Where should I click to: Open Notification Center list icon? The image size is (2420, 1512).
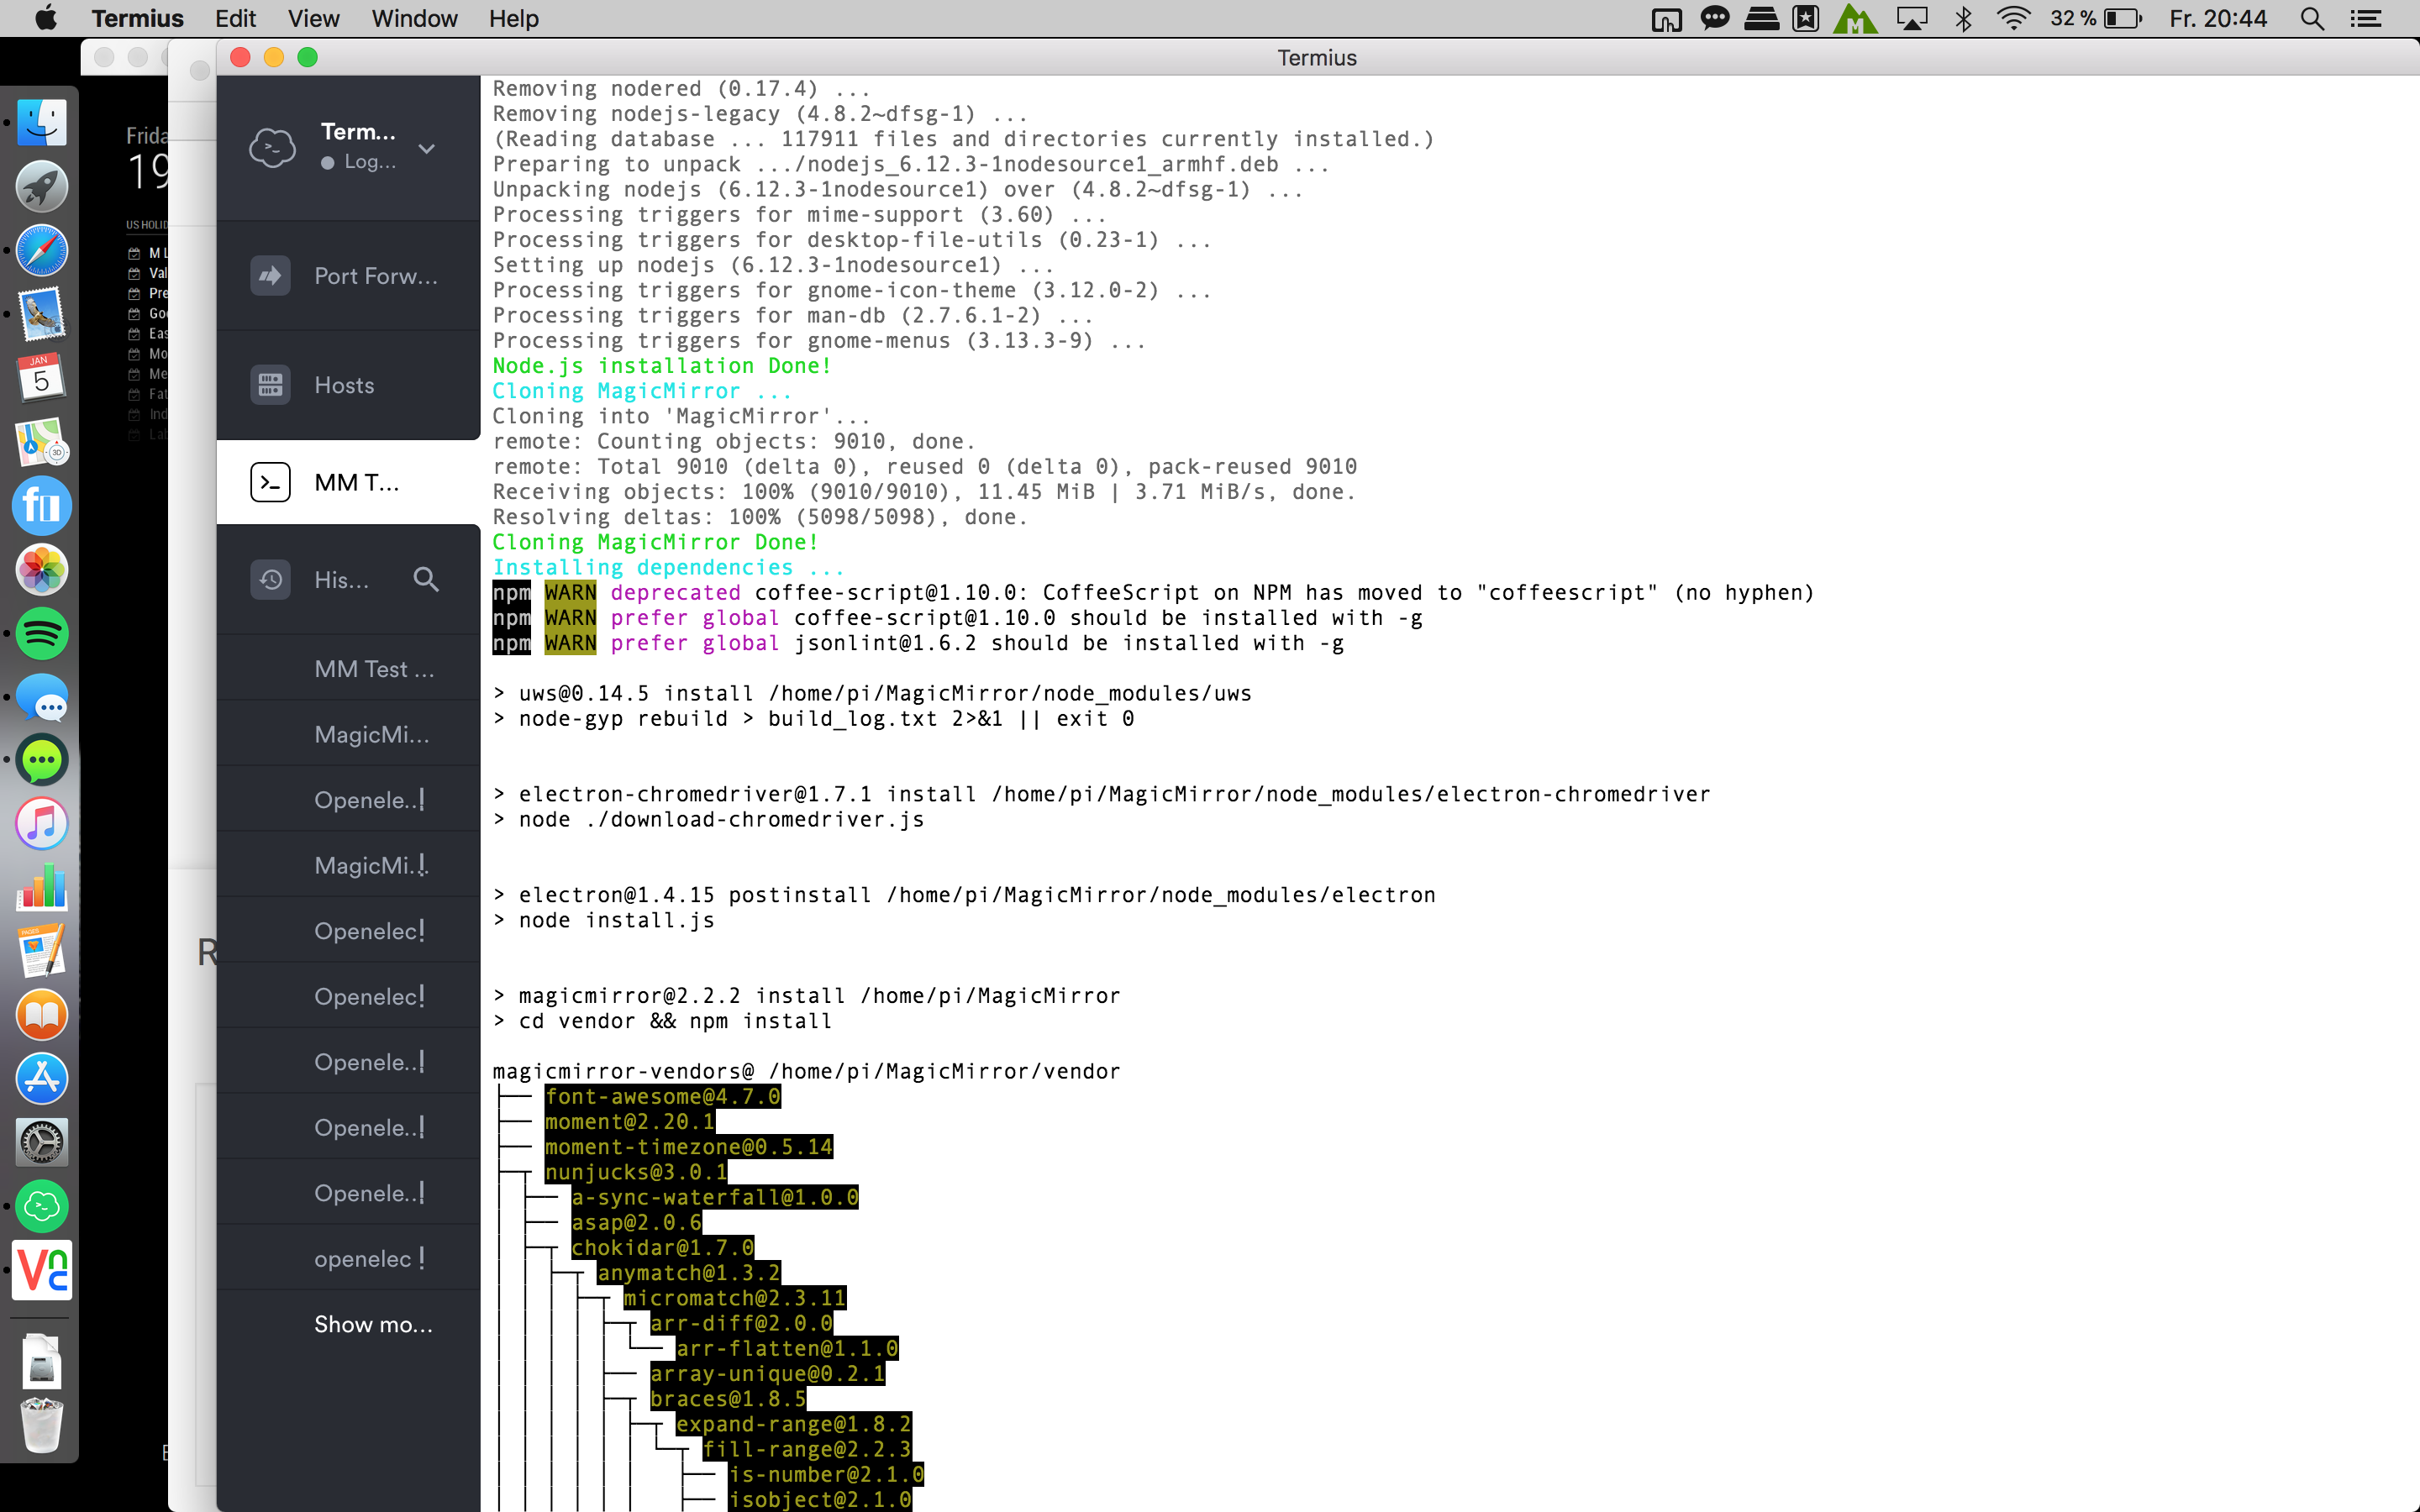click(x=2365, y=19)
